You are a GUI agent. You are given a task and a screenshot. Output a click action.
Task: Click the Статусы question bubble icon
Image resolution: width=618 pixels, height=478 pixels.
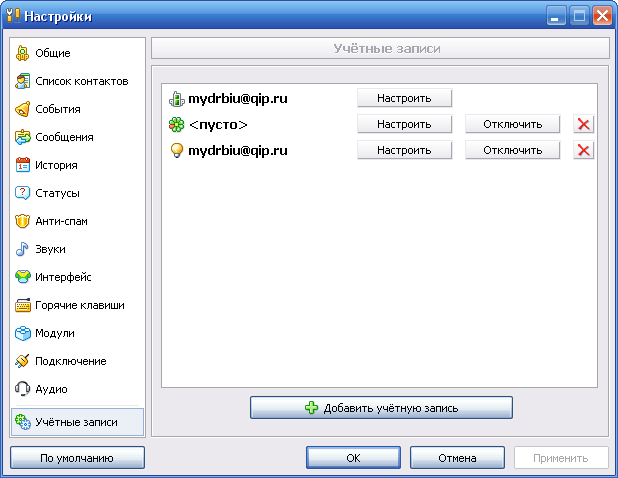click(22, 193)
